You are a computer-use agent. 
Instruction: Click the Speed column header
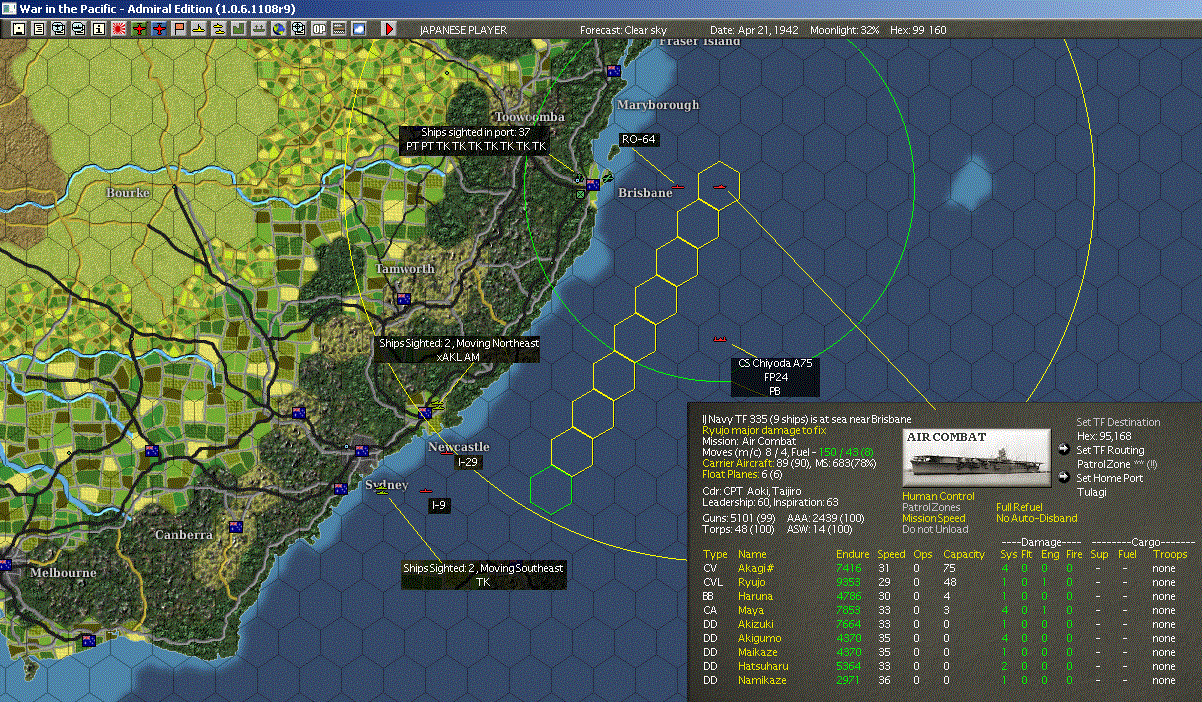tap(891, 553)
